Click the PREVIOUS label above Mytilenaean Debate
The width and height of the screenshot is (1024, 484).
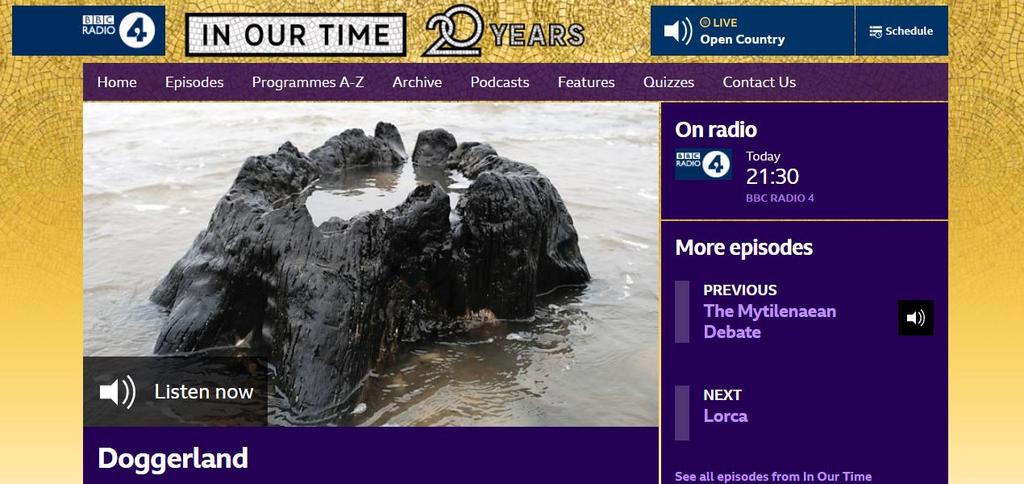[x=740, y=290]
